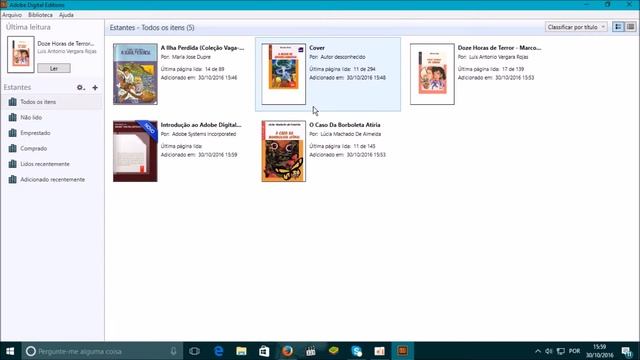Switch to list view icon

(x=630, y=27)
